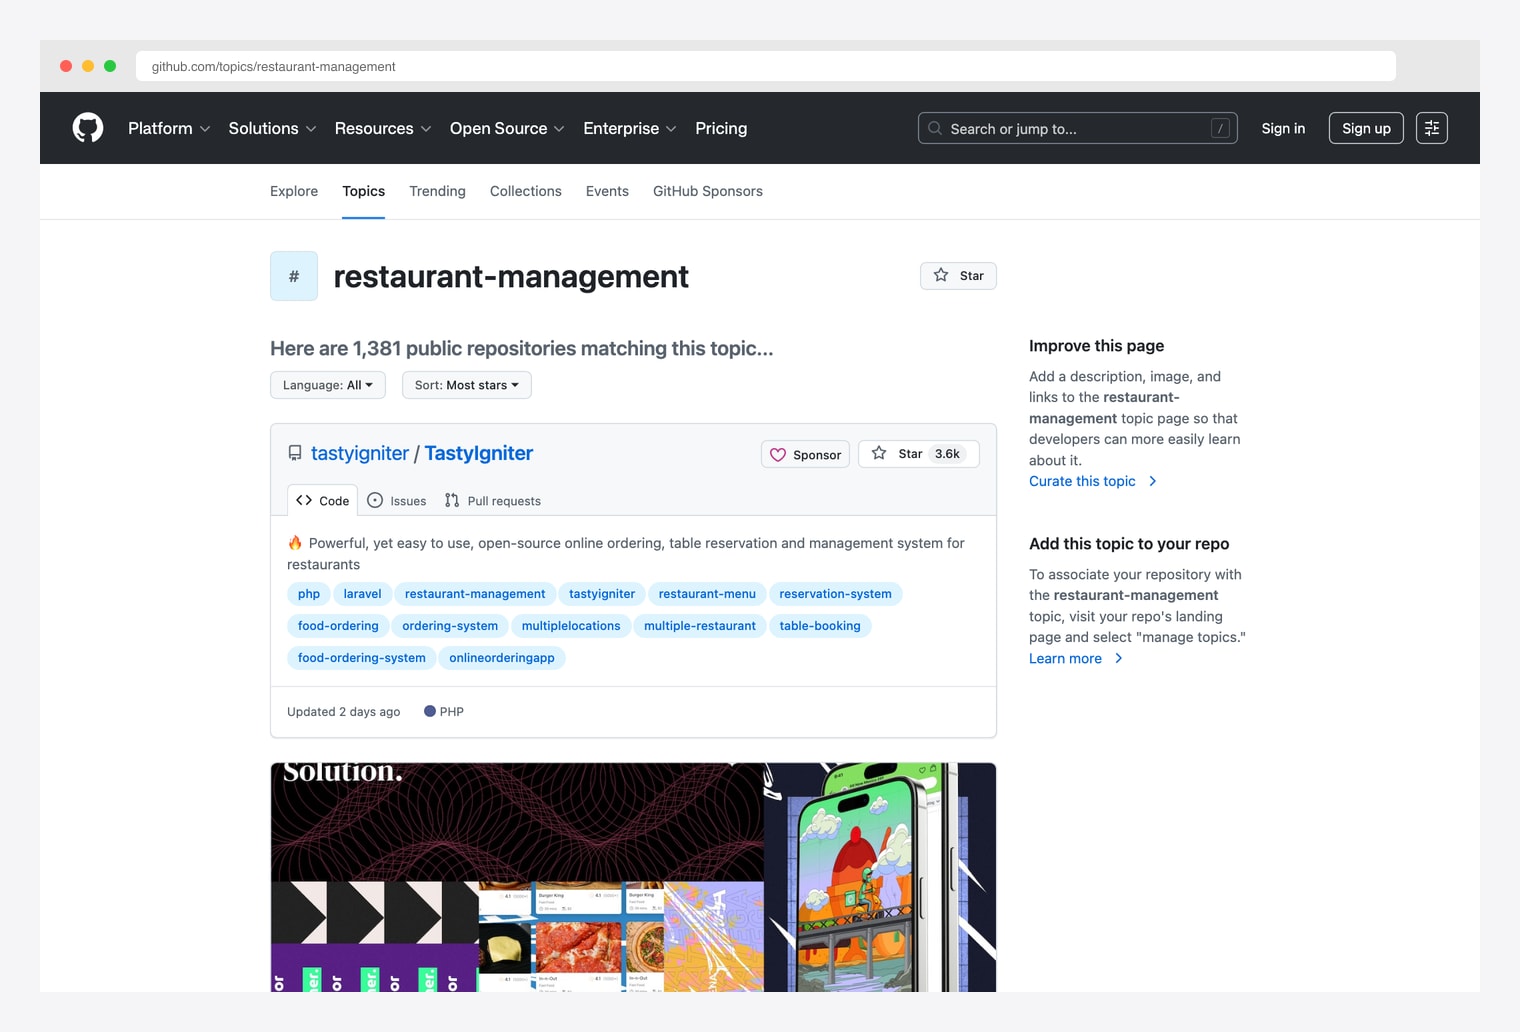Open the TastyIgniter repository link

click(479, 453)
